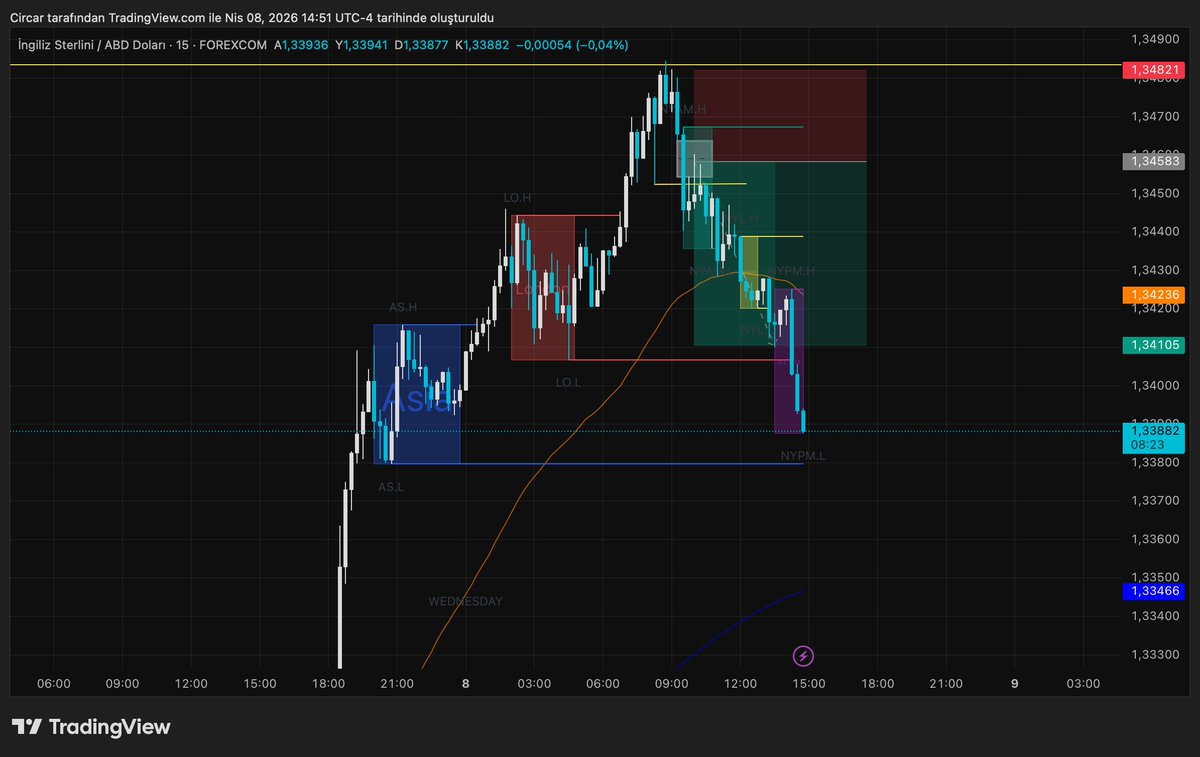Select the red London session box
The width and height of the screenshot is (1200, 757).
[543, 287]
